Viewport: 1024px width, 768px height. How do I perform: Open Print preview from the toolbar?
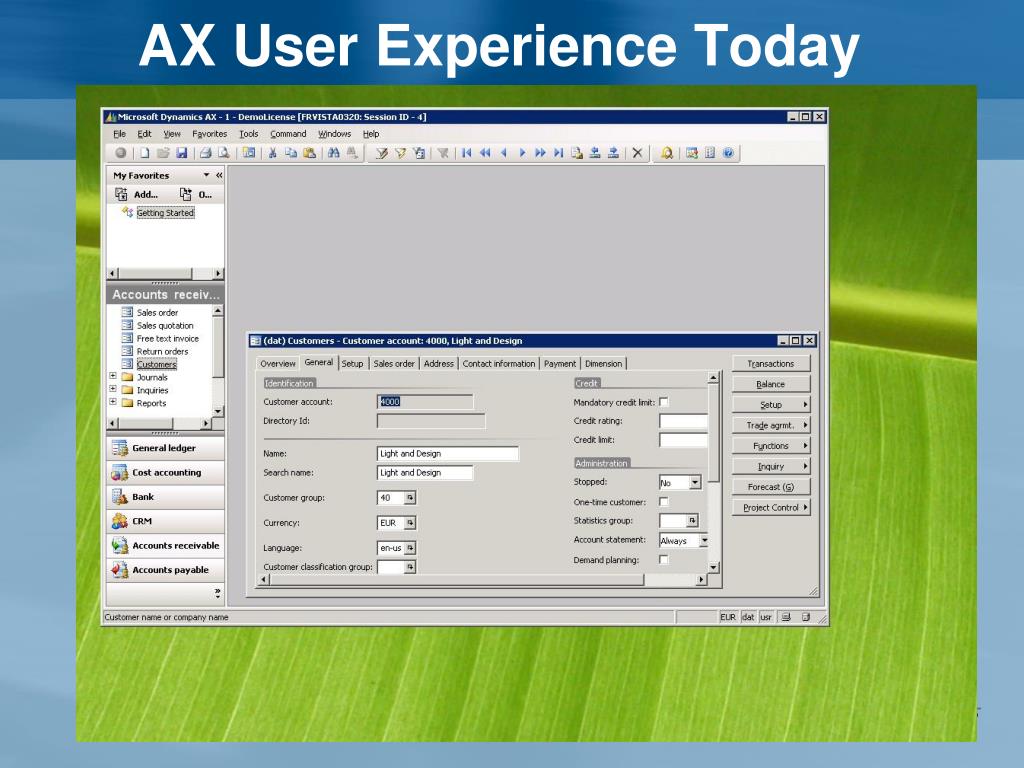coord(224,153)
